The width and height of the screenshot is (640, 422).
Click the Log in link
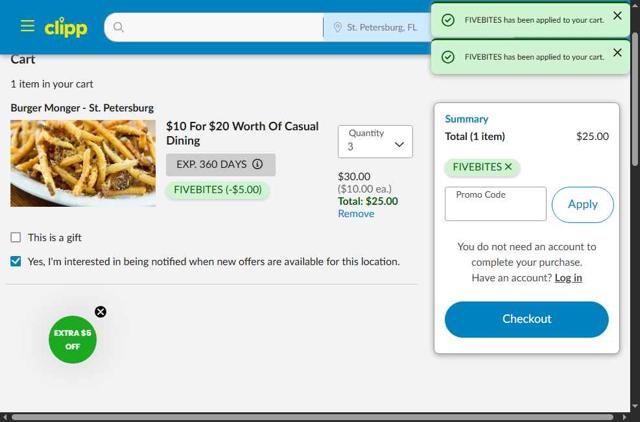[568, 278]
